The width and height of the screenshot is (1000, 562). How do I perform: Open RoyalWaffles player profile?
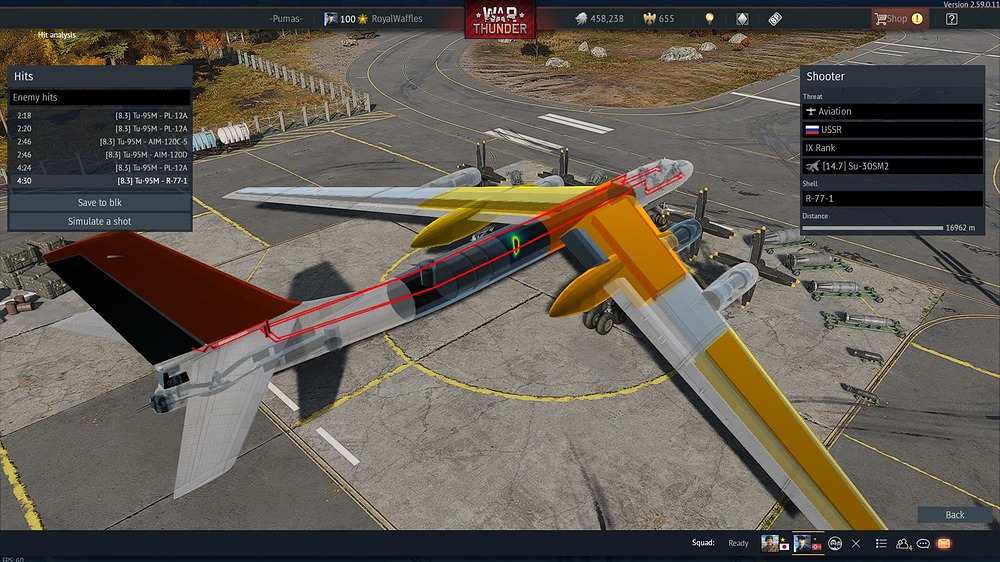(397, 18)
